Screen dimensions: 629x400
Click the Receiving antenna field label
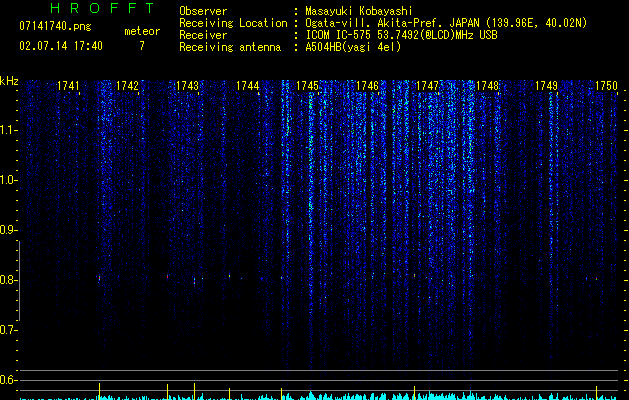tap(230, 47)
